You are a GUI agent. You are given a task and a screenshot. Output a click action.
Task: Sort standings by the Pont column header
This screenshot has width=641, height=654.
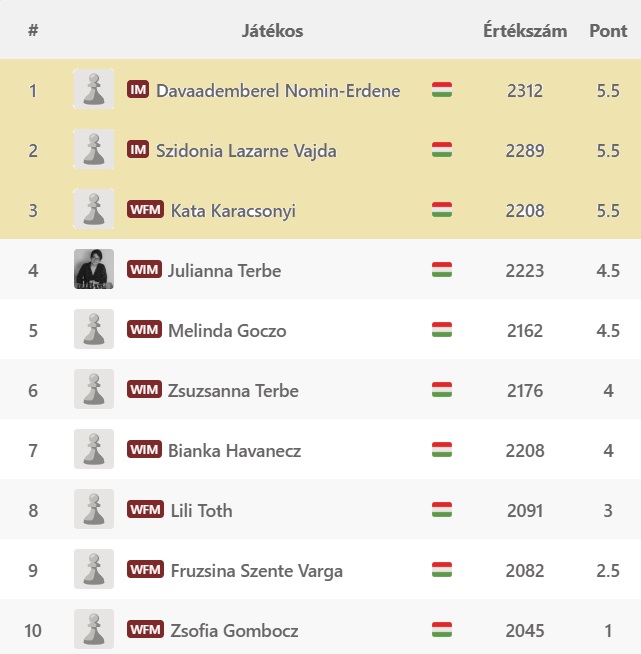pos(608,30)
